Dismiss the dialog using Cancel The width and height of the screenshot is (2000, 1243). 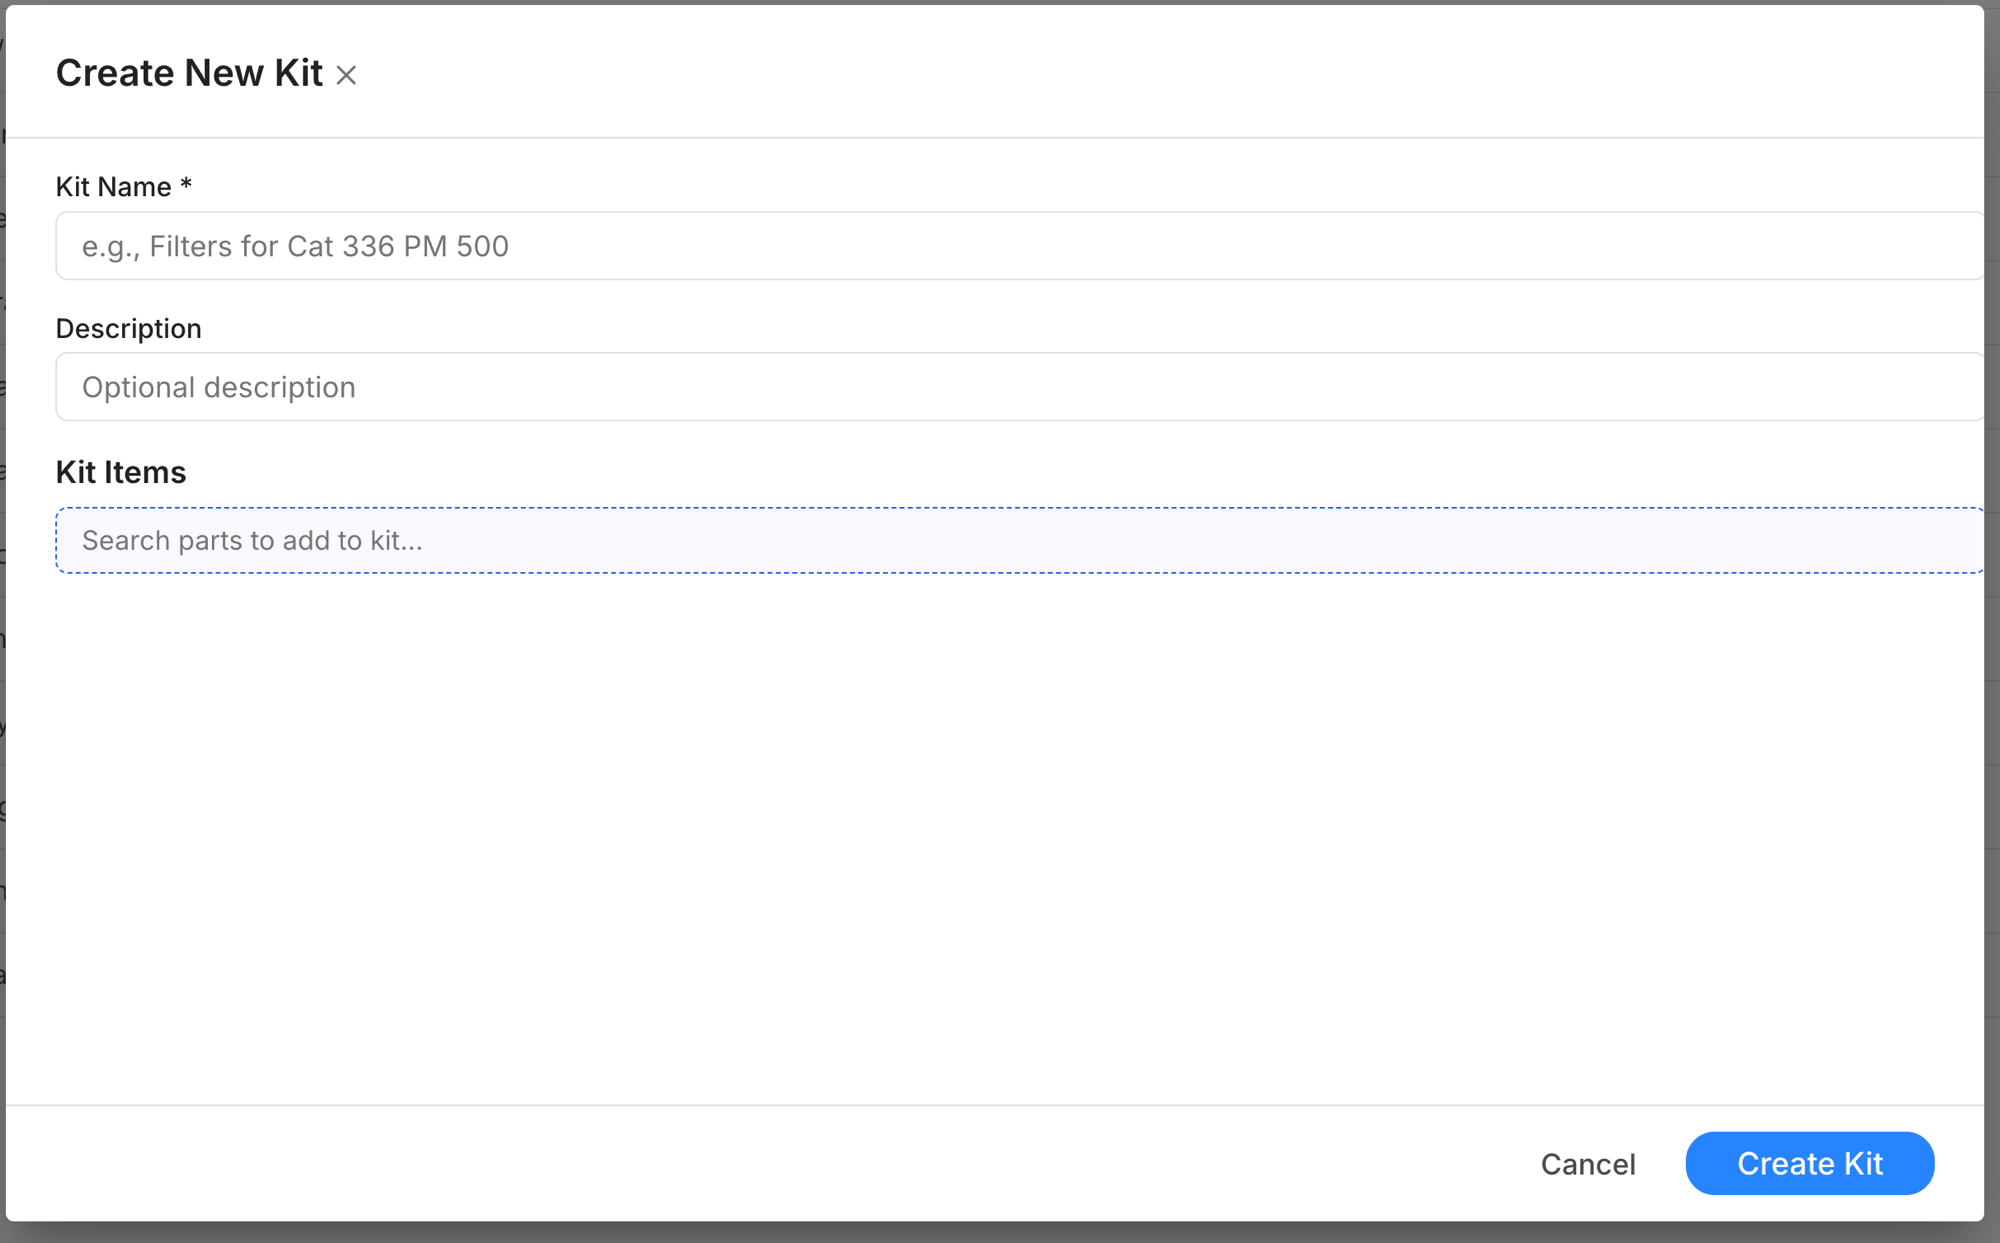coord(1587,1163)
